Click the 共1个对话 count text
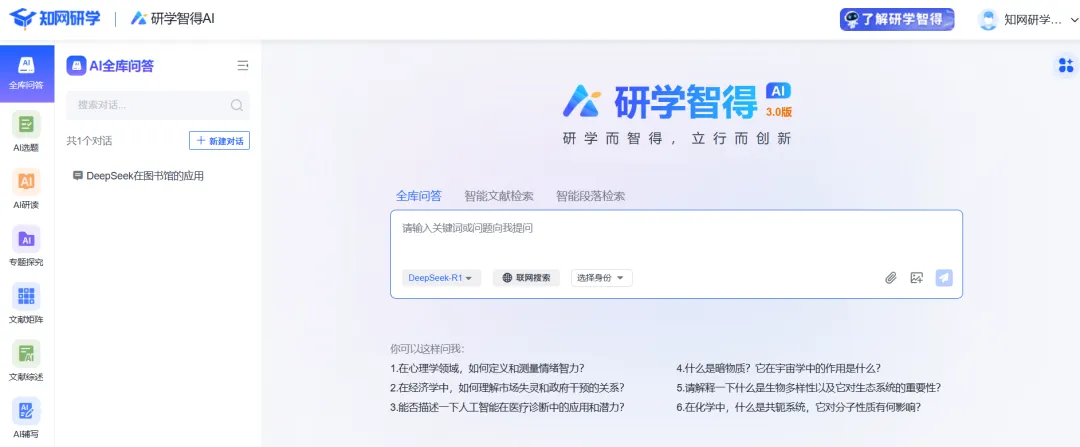The width and height of the screenshot is (1080, 447). tap(89, 141)
